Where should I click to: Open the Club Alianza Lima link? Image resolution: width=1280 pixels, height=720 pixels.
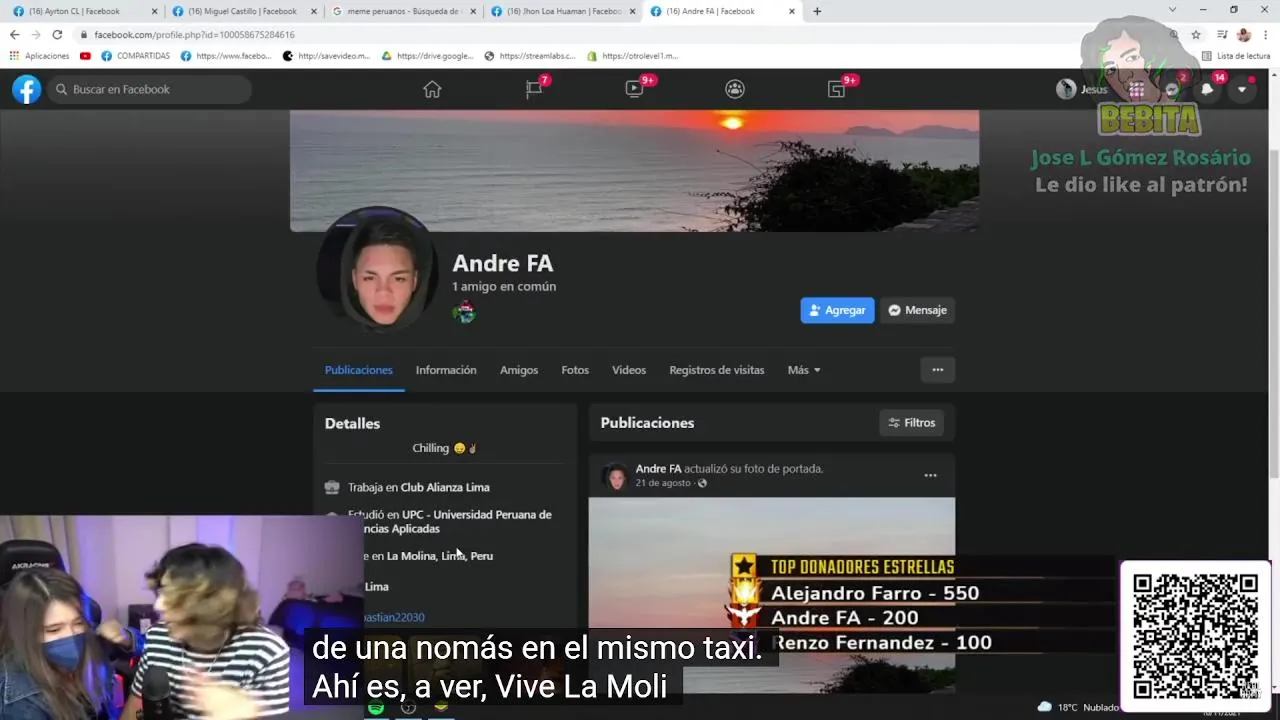[445, 487]
